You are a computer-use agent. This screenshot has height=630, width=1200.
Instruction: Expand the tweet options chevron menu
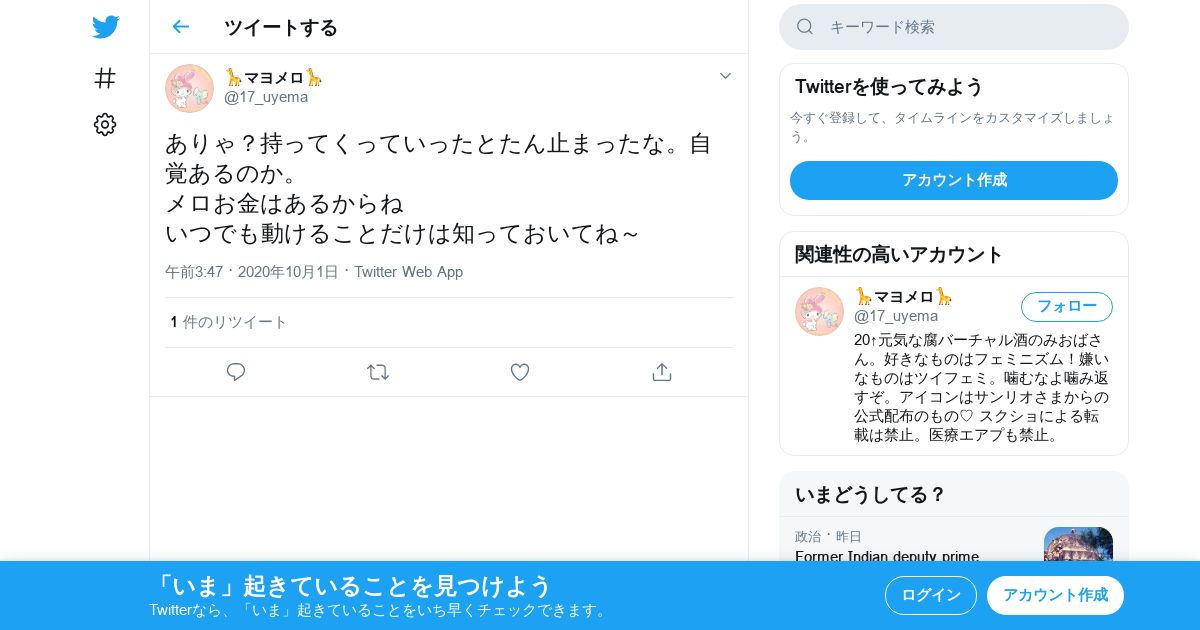tap(726, 76)
